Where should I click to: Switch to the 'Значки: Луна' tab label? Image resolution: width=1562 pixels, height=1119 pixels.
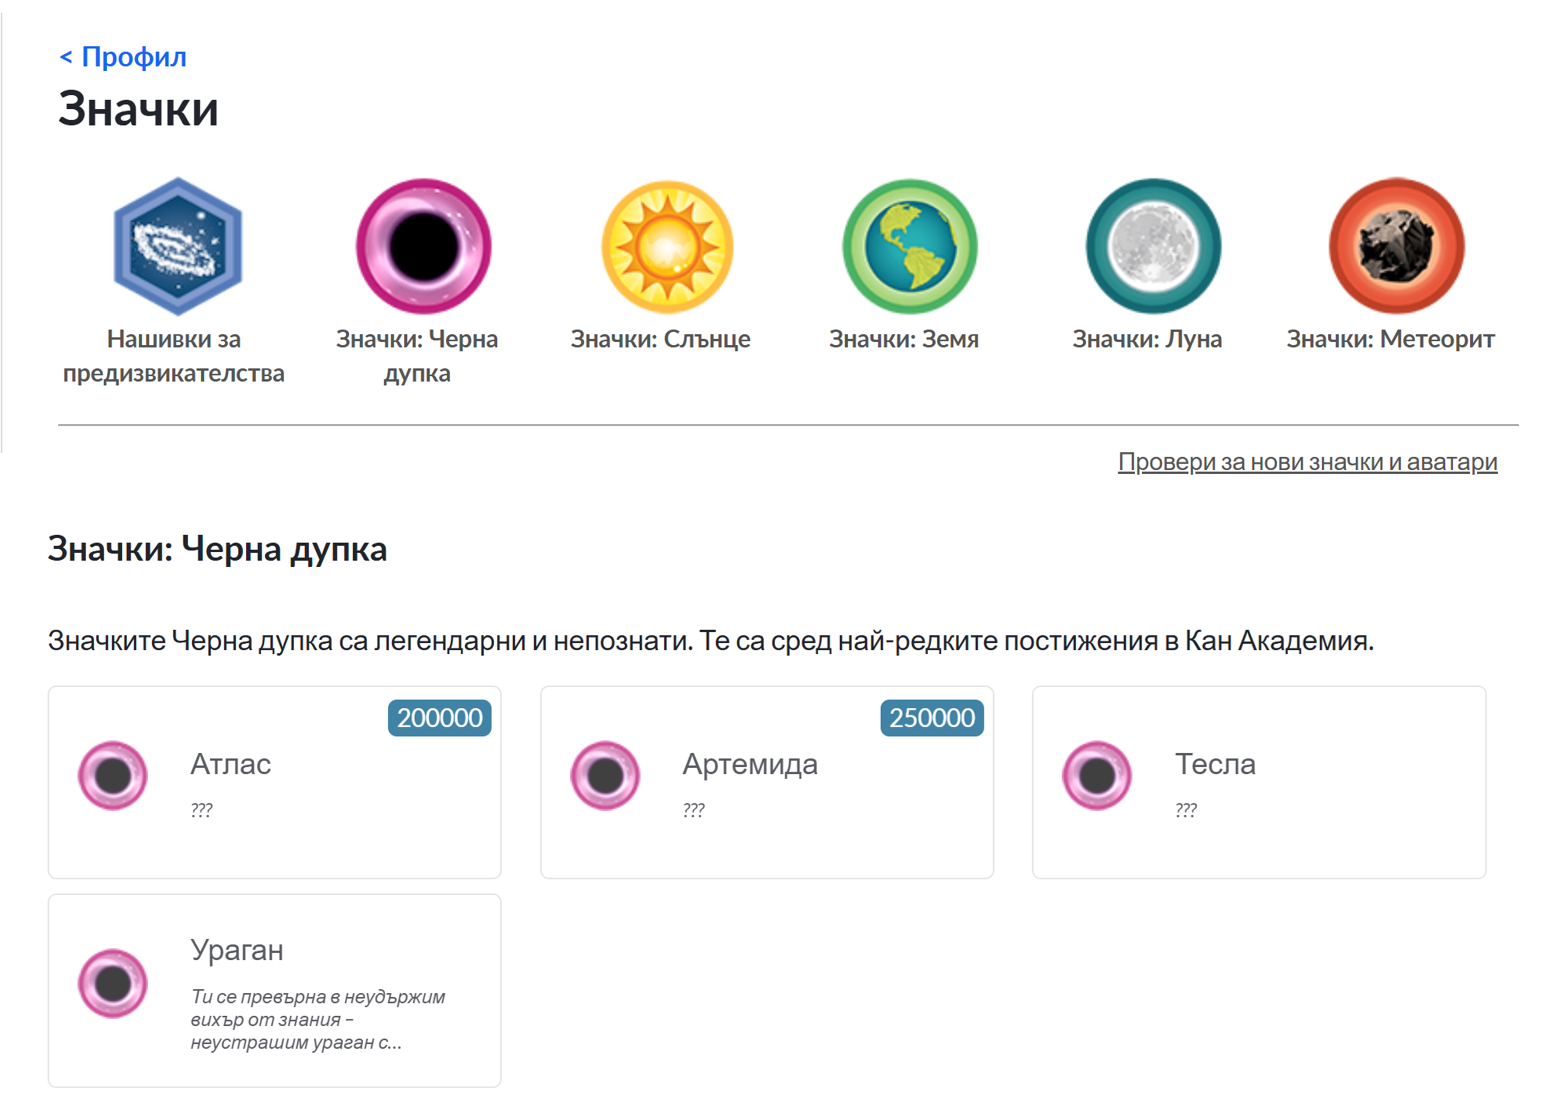(x=1147, y=339)
